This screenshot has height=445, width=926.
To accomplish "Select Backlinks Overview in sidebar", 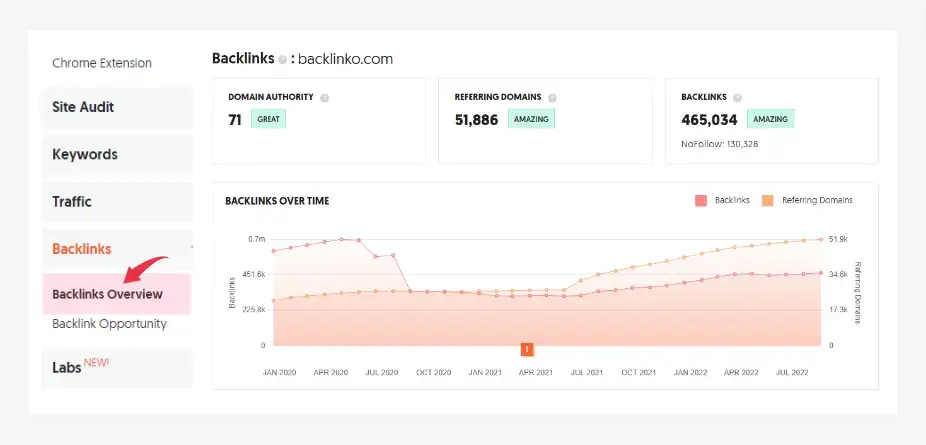I will click(107, 294).
